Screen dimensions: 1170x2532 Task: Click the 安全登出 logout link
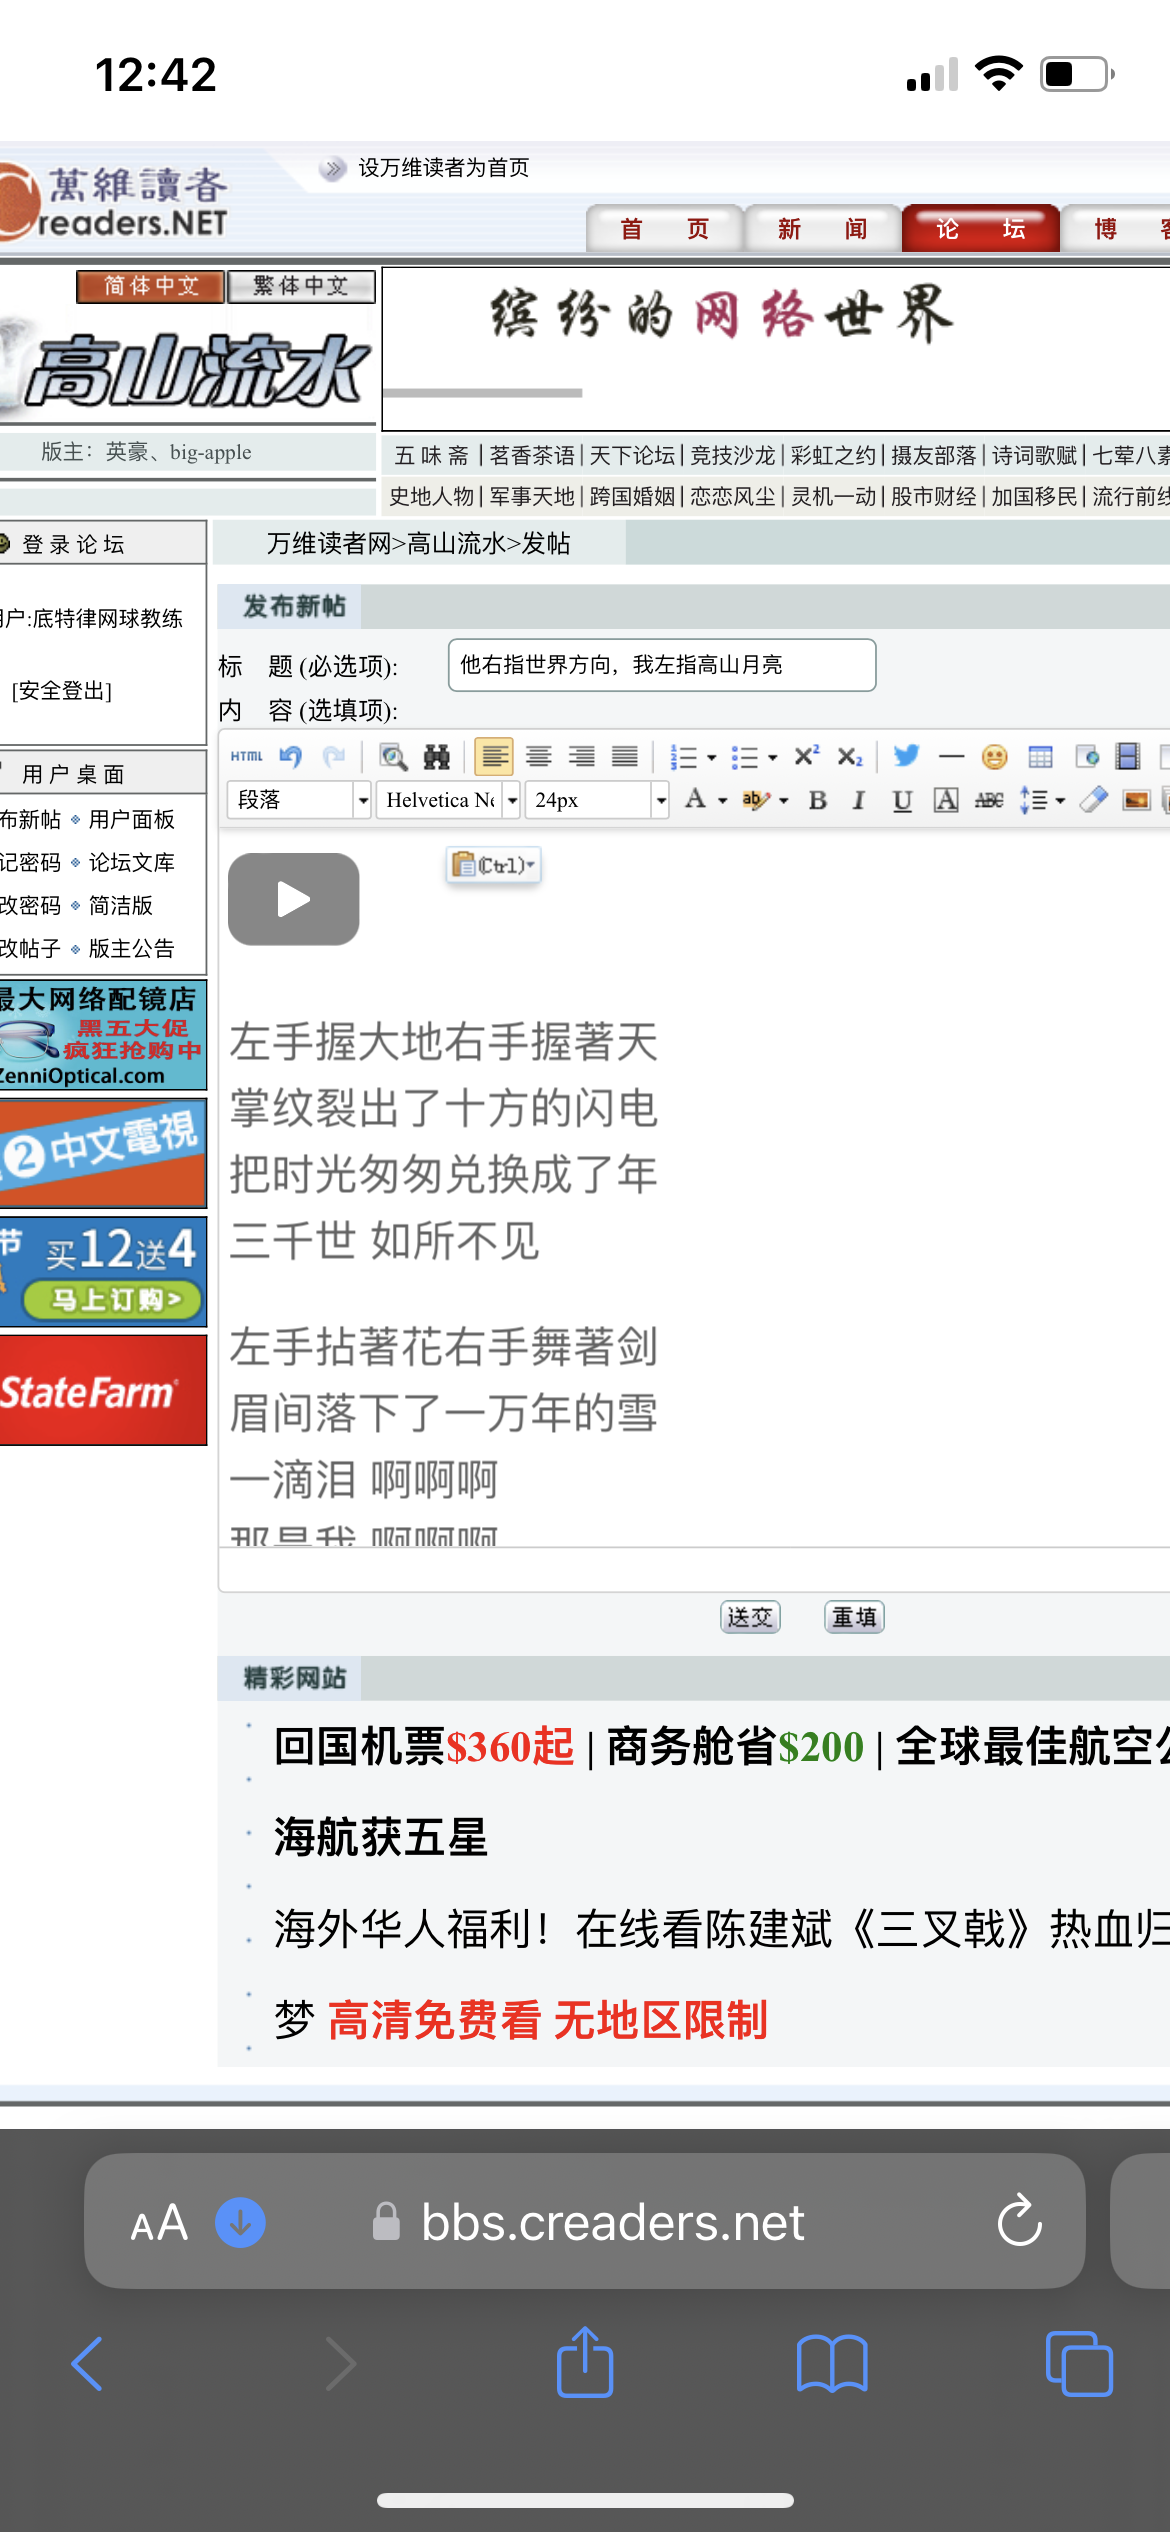[62, 691]
